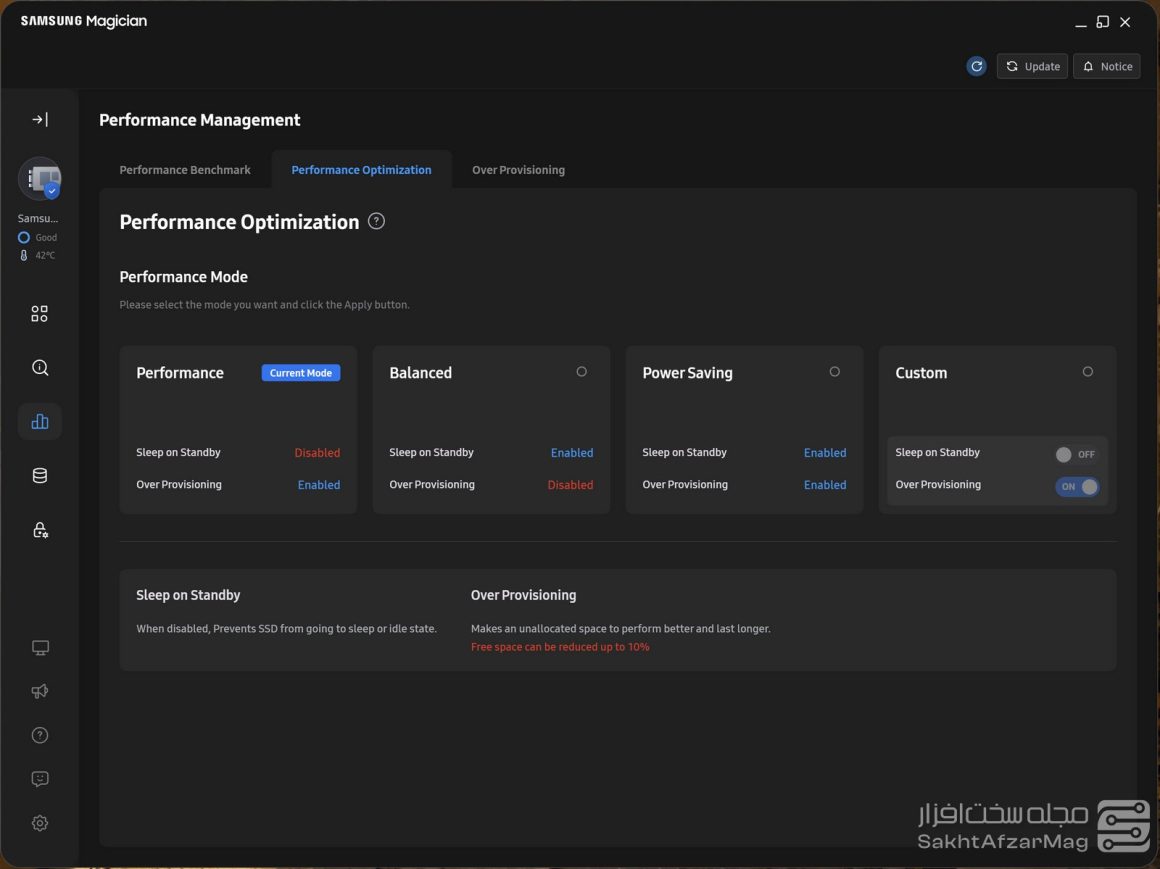This screenshot has height=869, width=1160.
Task: Open the dashboard grid icon in sidebar
Action: [x=40, y=314]
